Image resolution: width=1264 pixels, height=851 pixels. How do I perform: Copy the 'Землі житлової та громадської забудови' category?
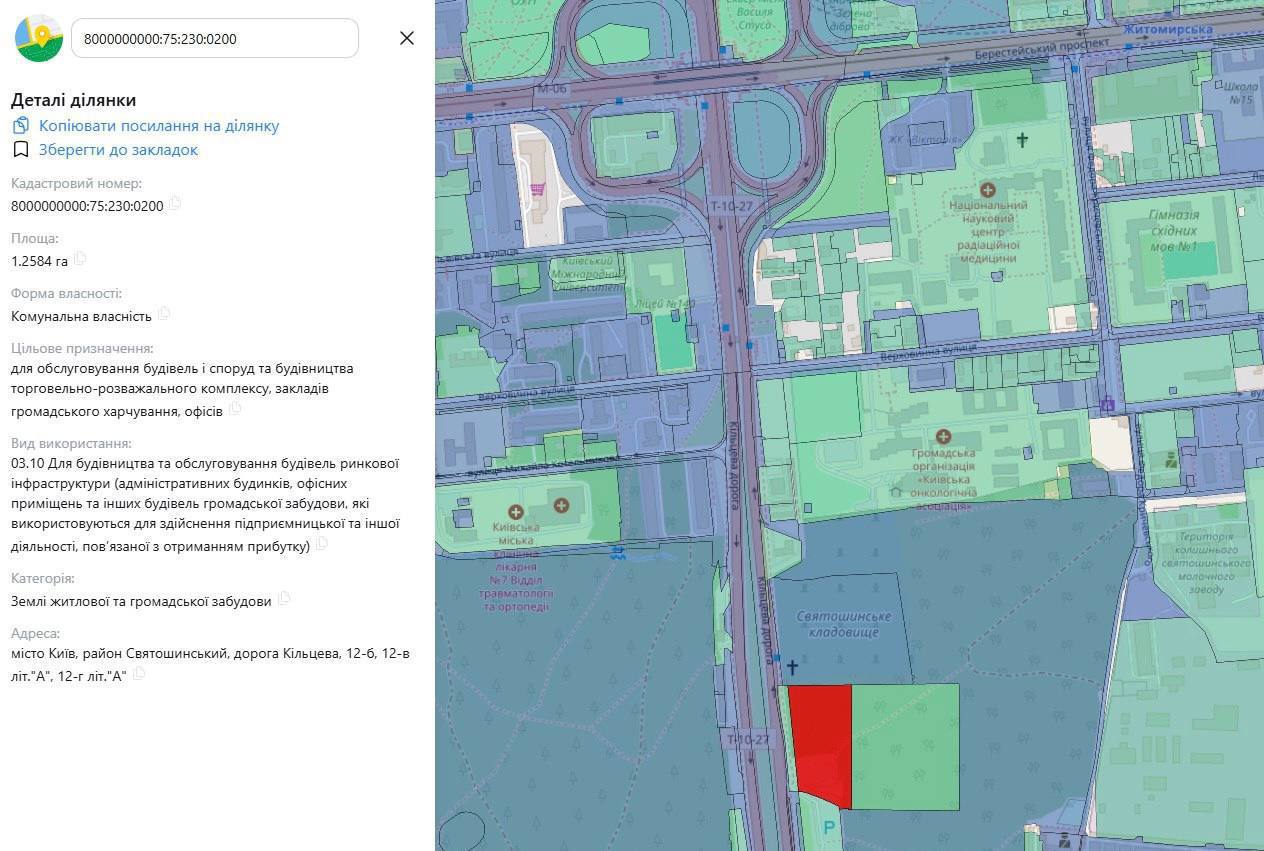point(284,599)
